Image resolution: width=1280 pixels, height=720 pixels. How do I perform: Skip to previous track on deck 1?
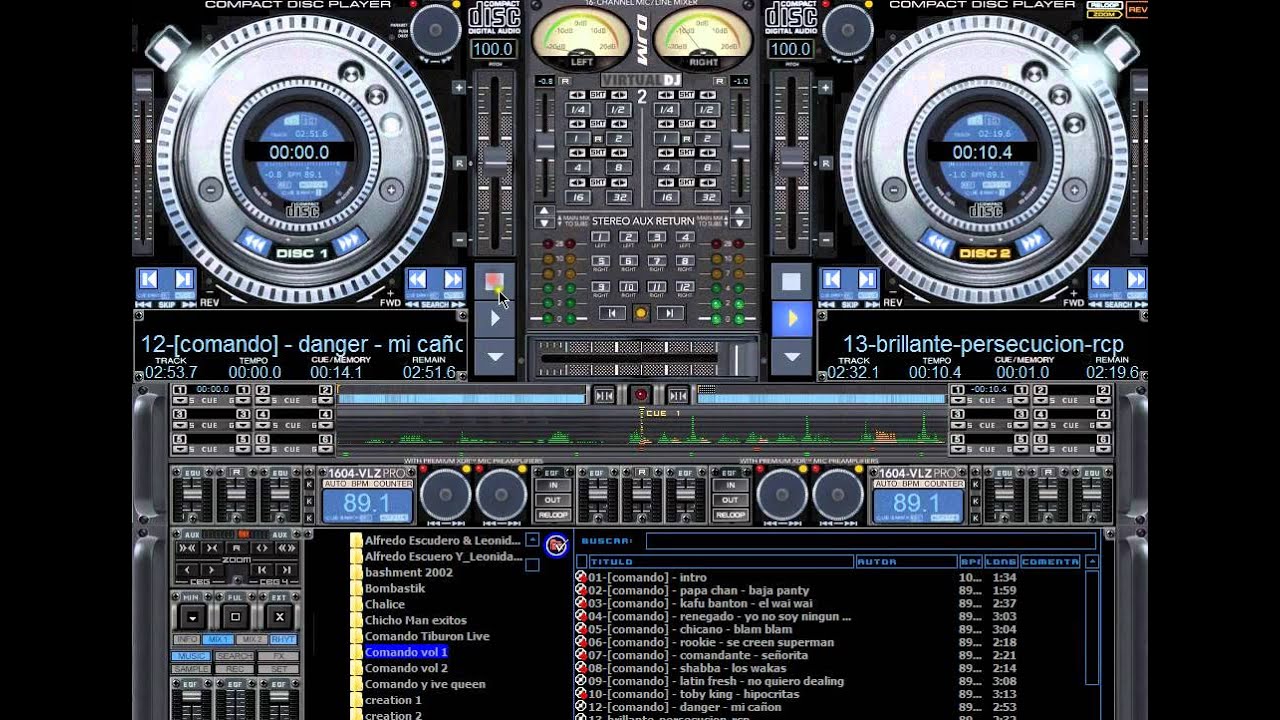coord(149,279)
